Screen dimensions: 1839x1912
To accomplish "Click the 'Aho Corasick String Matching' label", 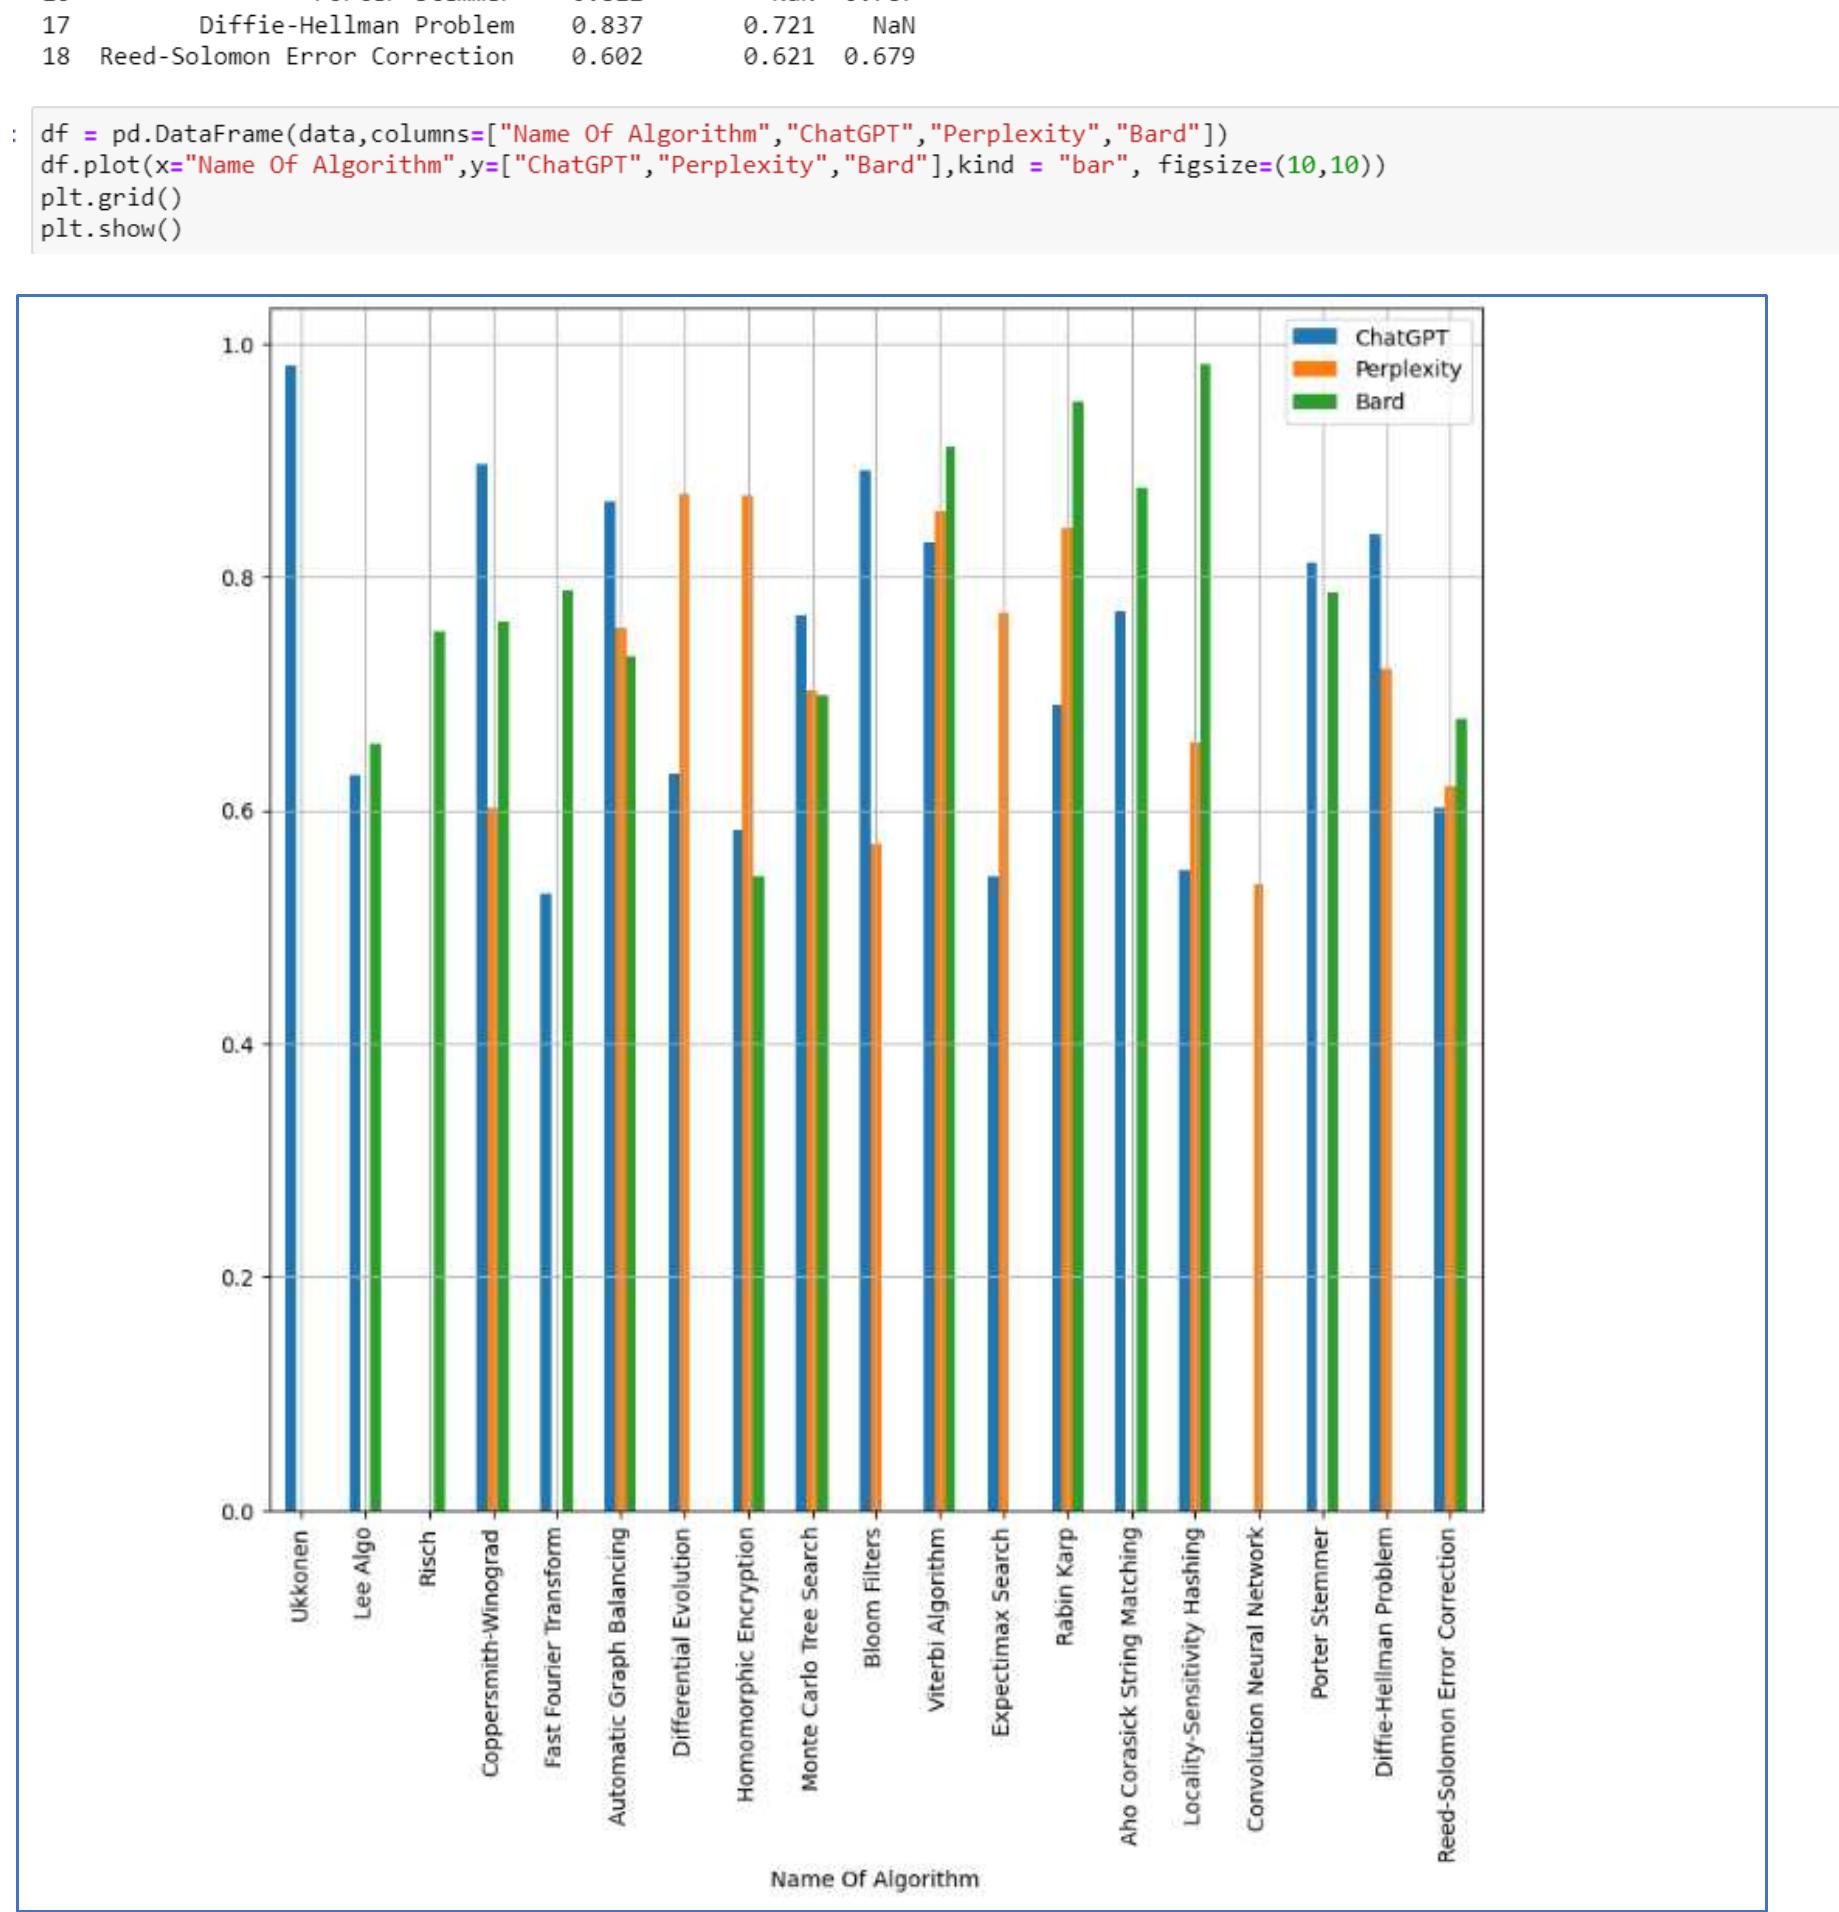I will (x=1129, y=1687).
